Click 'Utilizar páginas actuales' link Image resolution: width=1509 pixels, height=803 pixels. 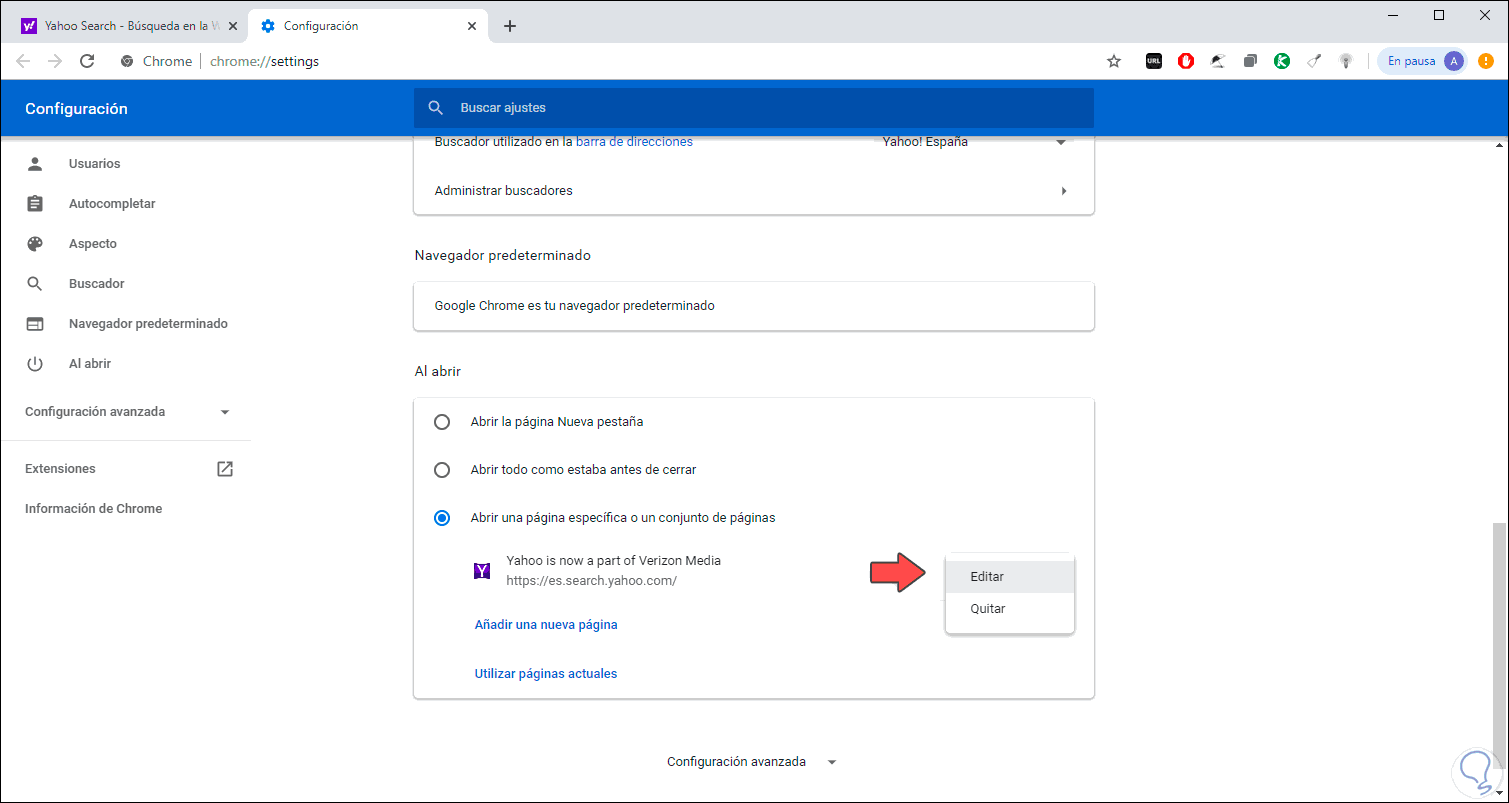click(x=546, y=674)
